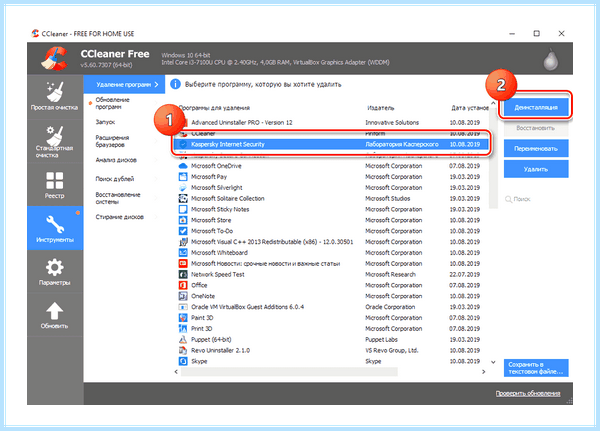
Task: Click list scroll down arrow
Action: coord(493,362)
